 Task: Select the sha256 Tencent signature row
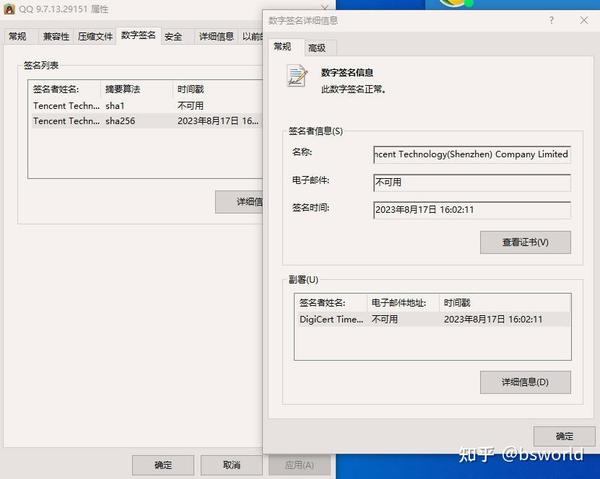[x=147, y=121]
